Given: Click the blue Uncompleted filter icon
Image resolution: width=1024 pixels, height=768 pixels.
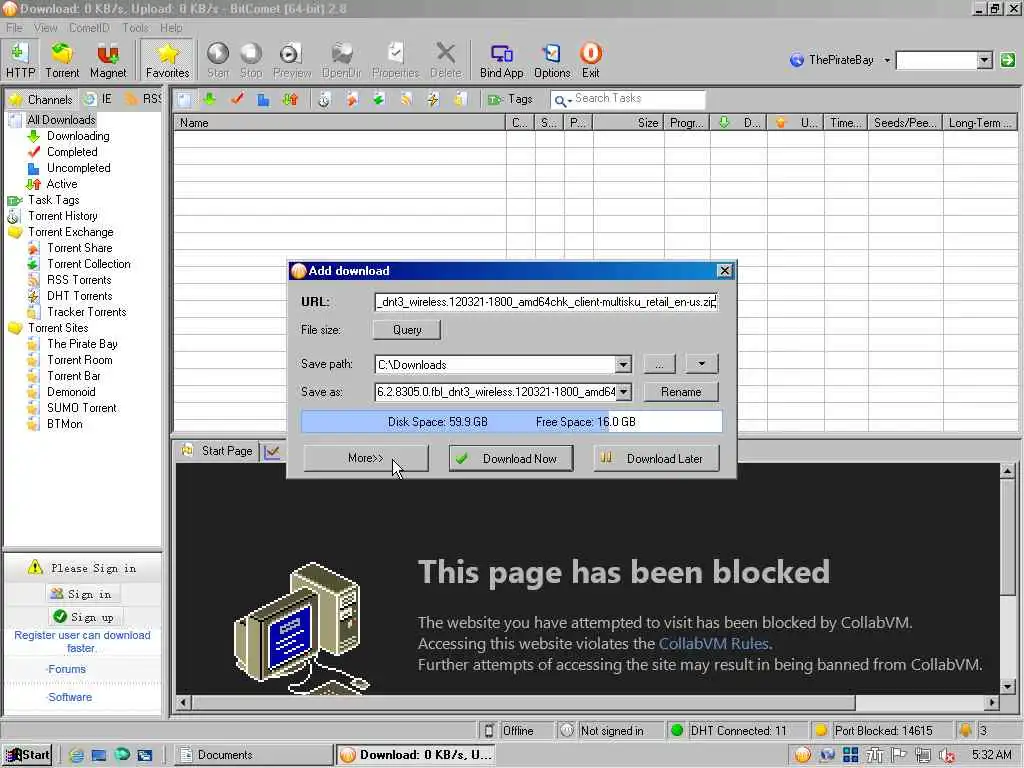Looking at the screenshot, I should pyautogui.click(x=263, y=99).
